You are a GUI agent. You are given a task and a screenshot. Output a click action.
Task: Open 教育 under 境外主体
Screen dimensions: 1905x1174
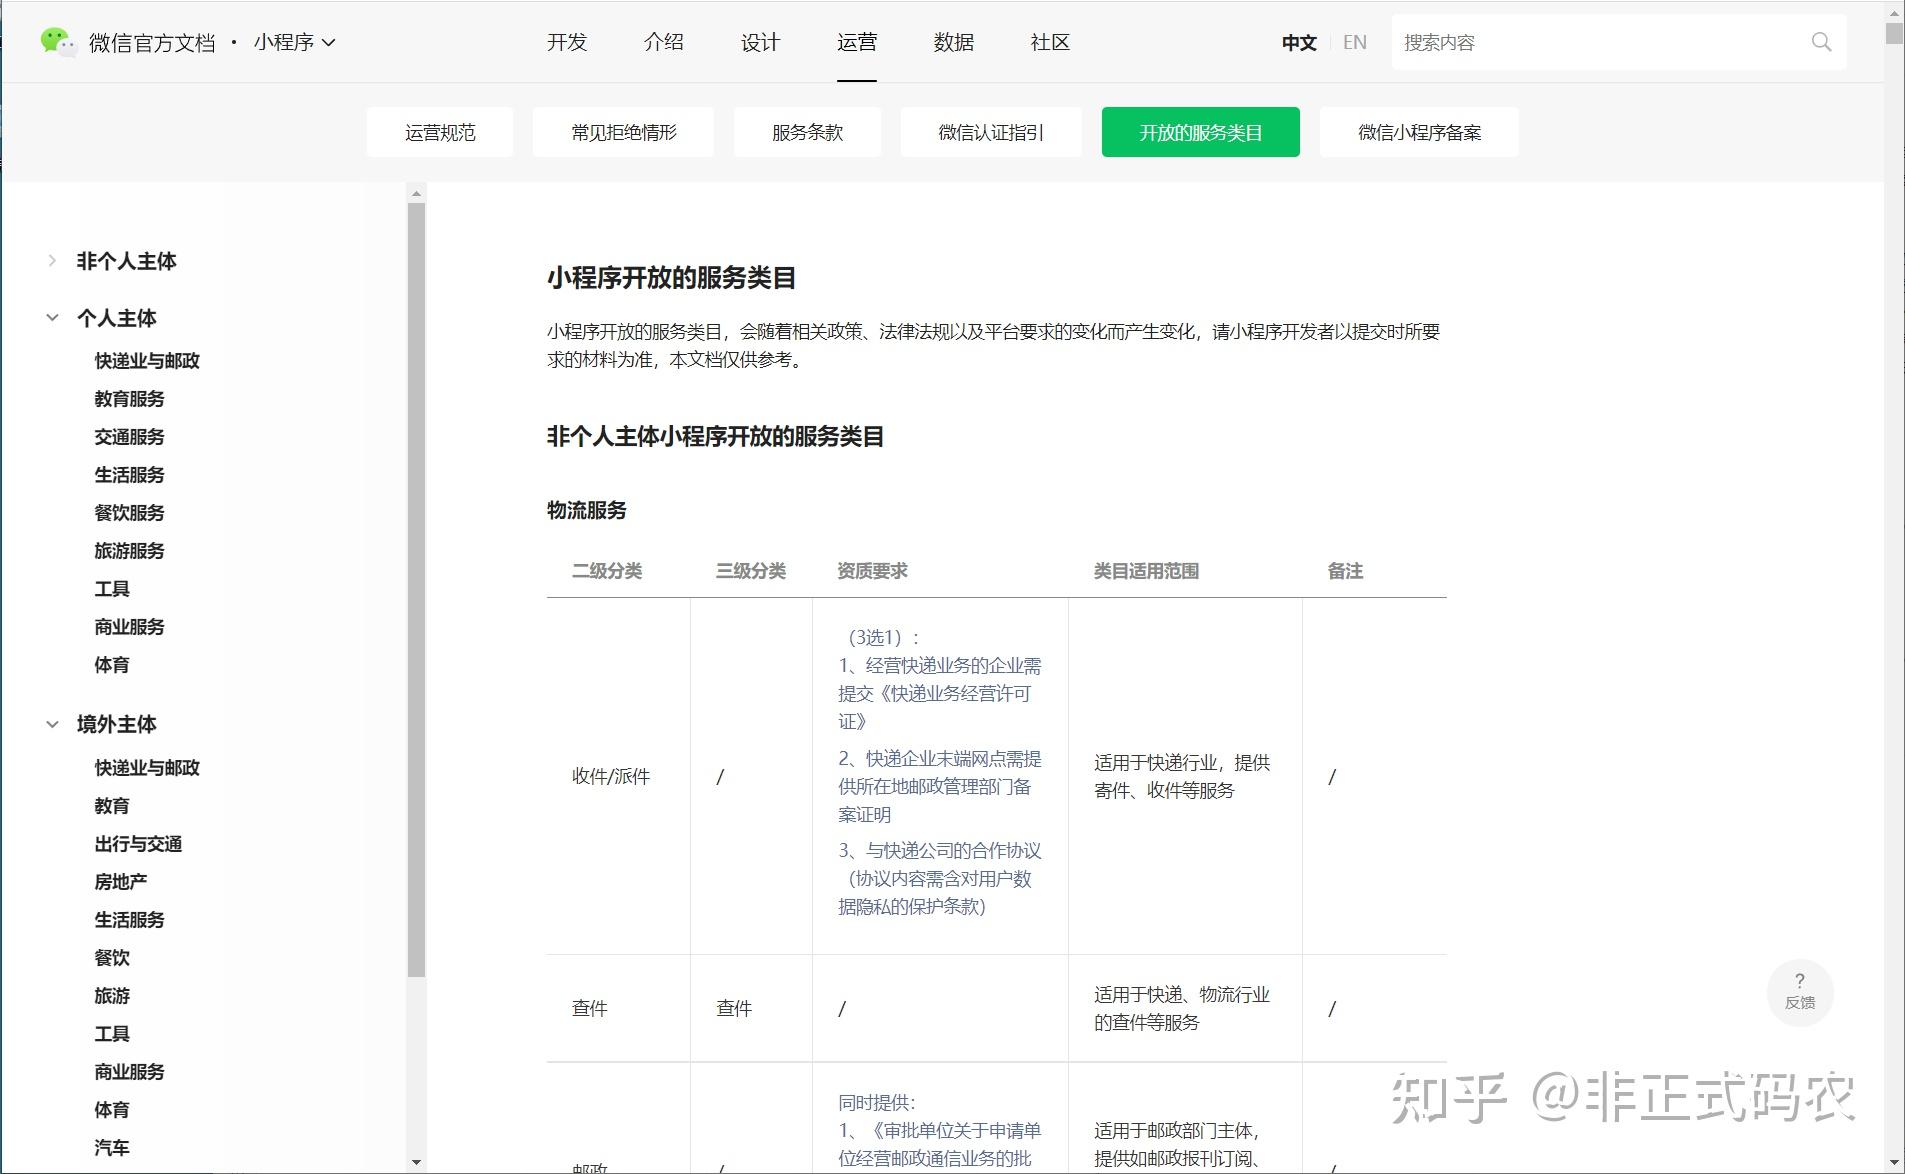click(x=112, y=806)
